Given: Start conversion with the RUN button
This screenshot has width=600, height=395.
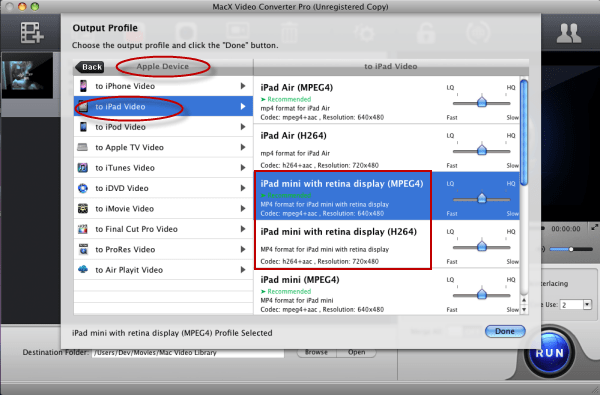Looking at the screenshot, I should click(x=549, y=353).
